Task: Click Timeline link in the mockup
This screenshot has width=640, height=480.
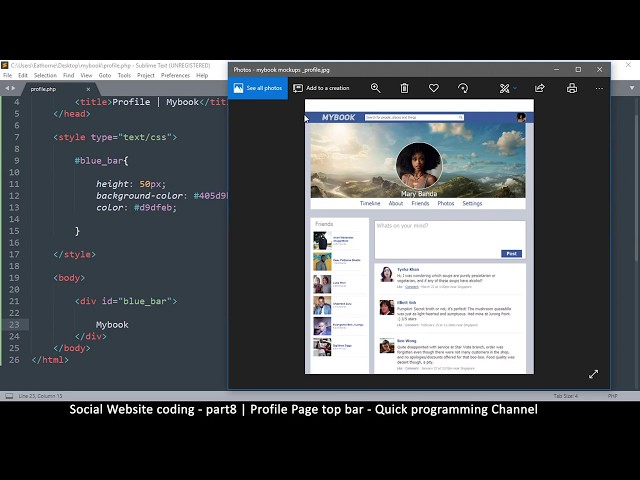Action: [x=370, y=203]
